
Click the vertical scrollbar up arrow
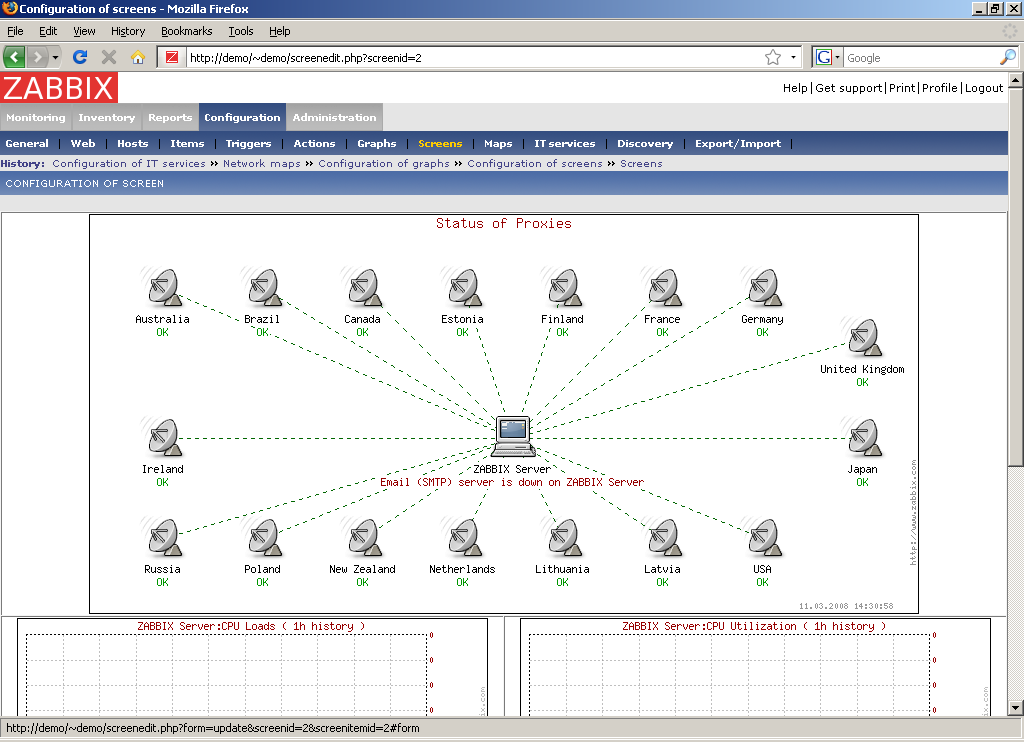click(1015, 80)
